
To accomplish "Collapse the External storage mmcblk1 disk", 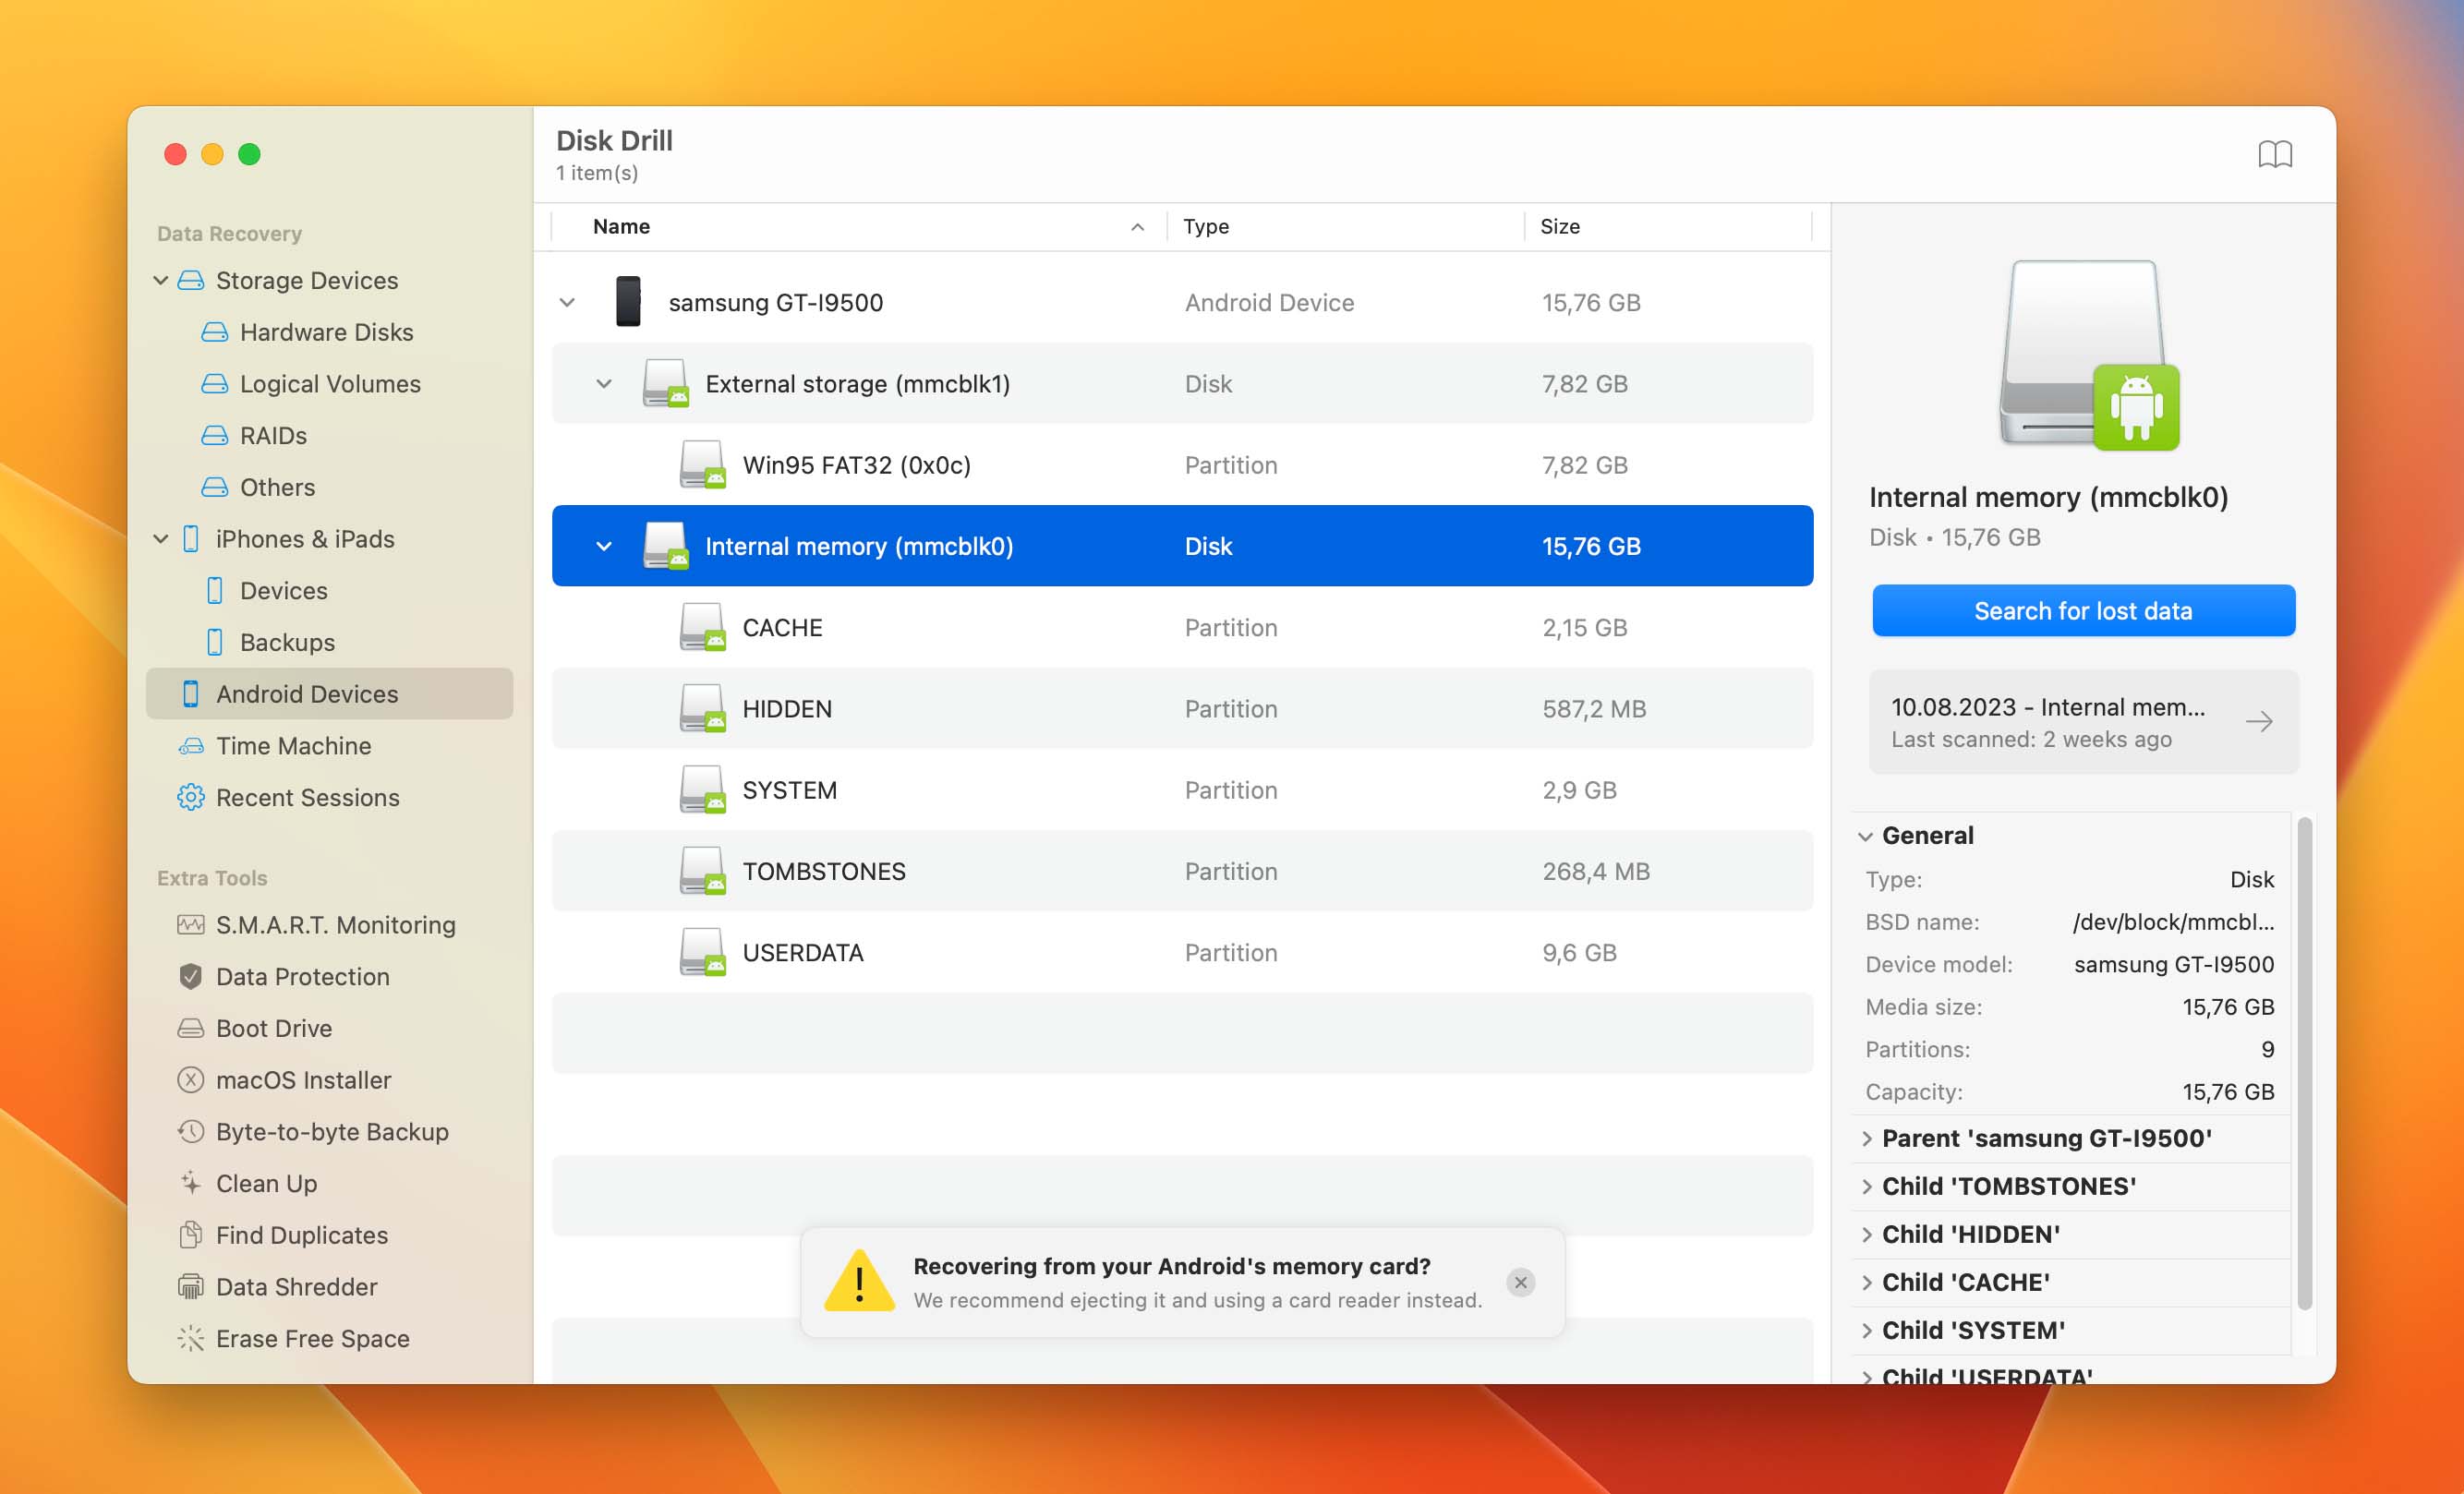I will (604, 382).
